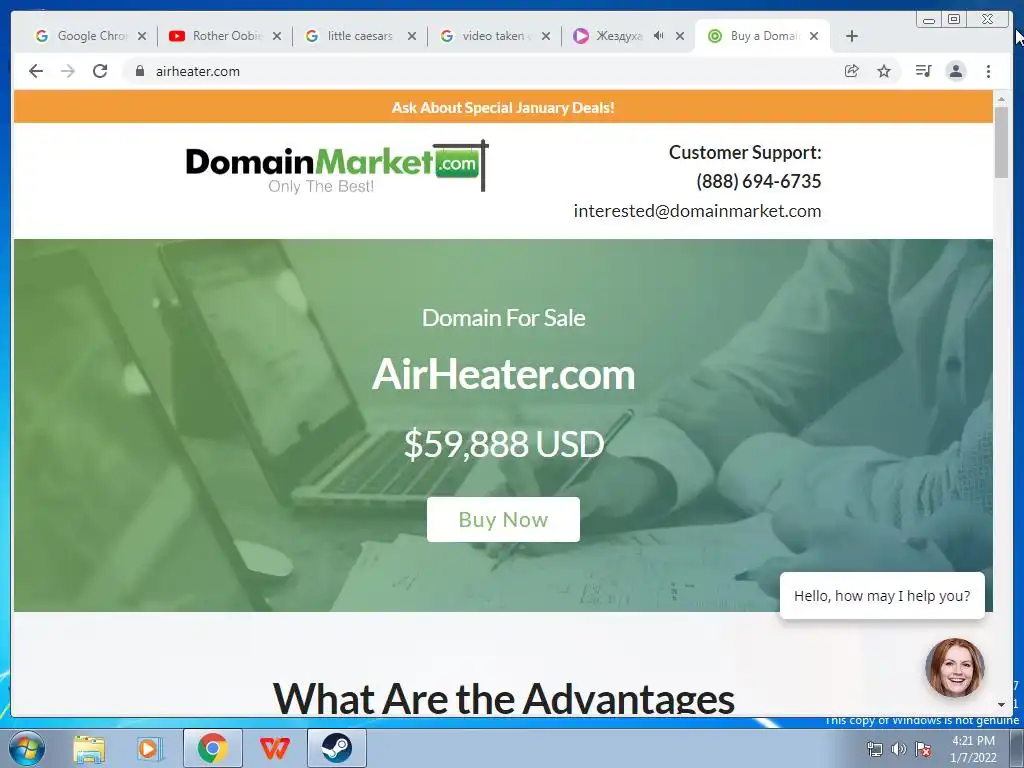
Task: Open the media control icon
Action: click(923, 71)
